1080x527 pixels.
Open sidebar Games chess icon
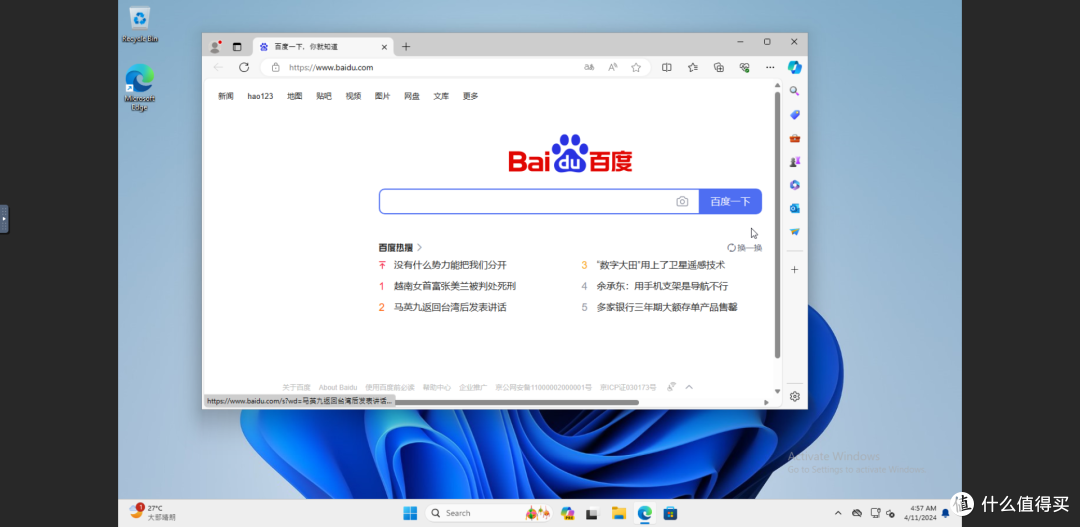coord(794,161)
